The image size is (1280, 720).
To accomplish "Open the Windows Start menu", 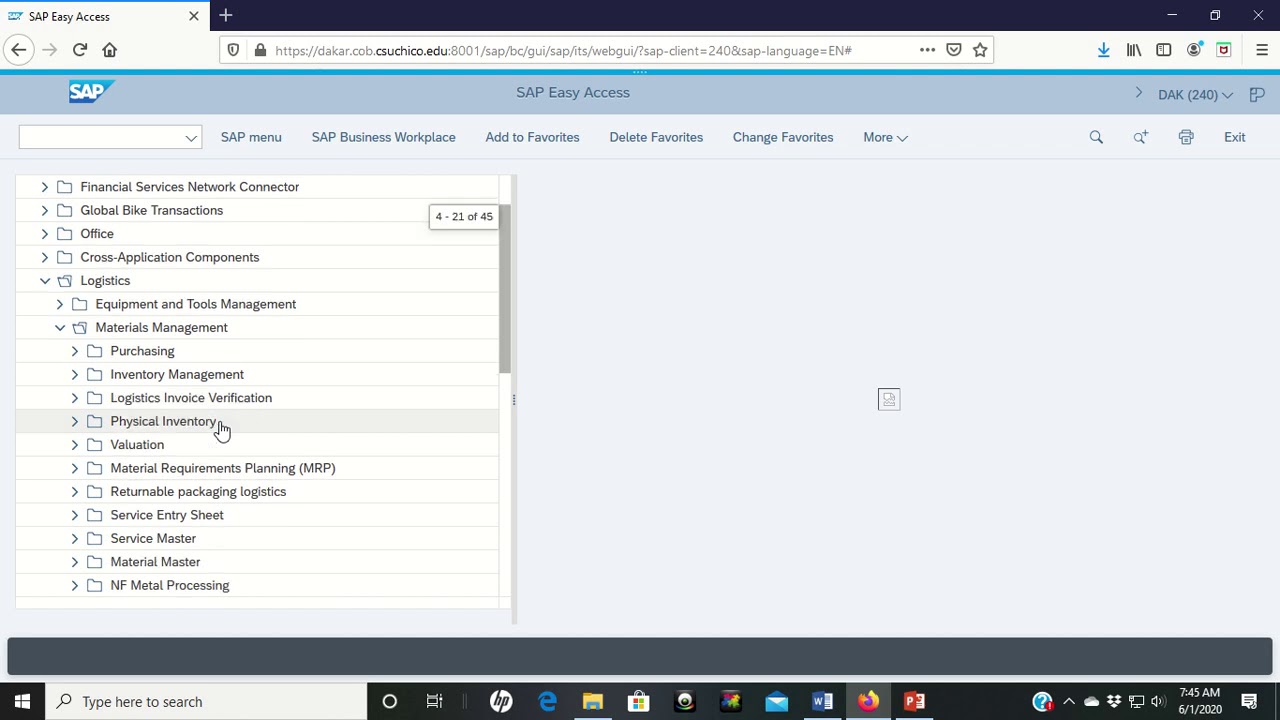I will (x=22, y=702).
